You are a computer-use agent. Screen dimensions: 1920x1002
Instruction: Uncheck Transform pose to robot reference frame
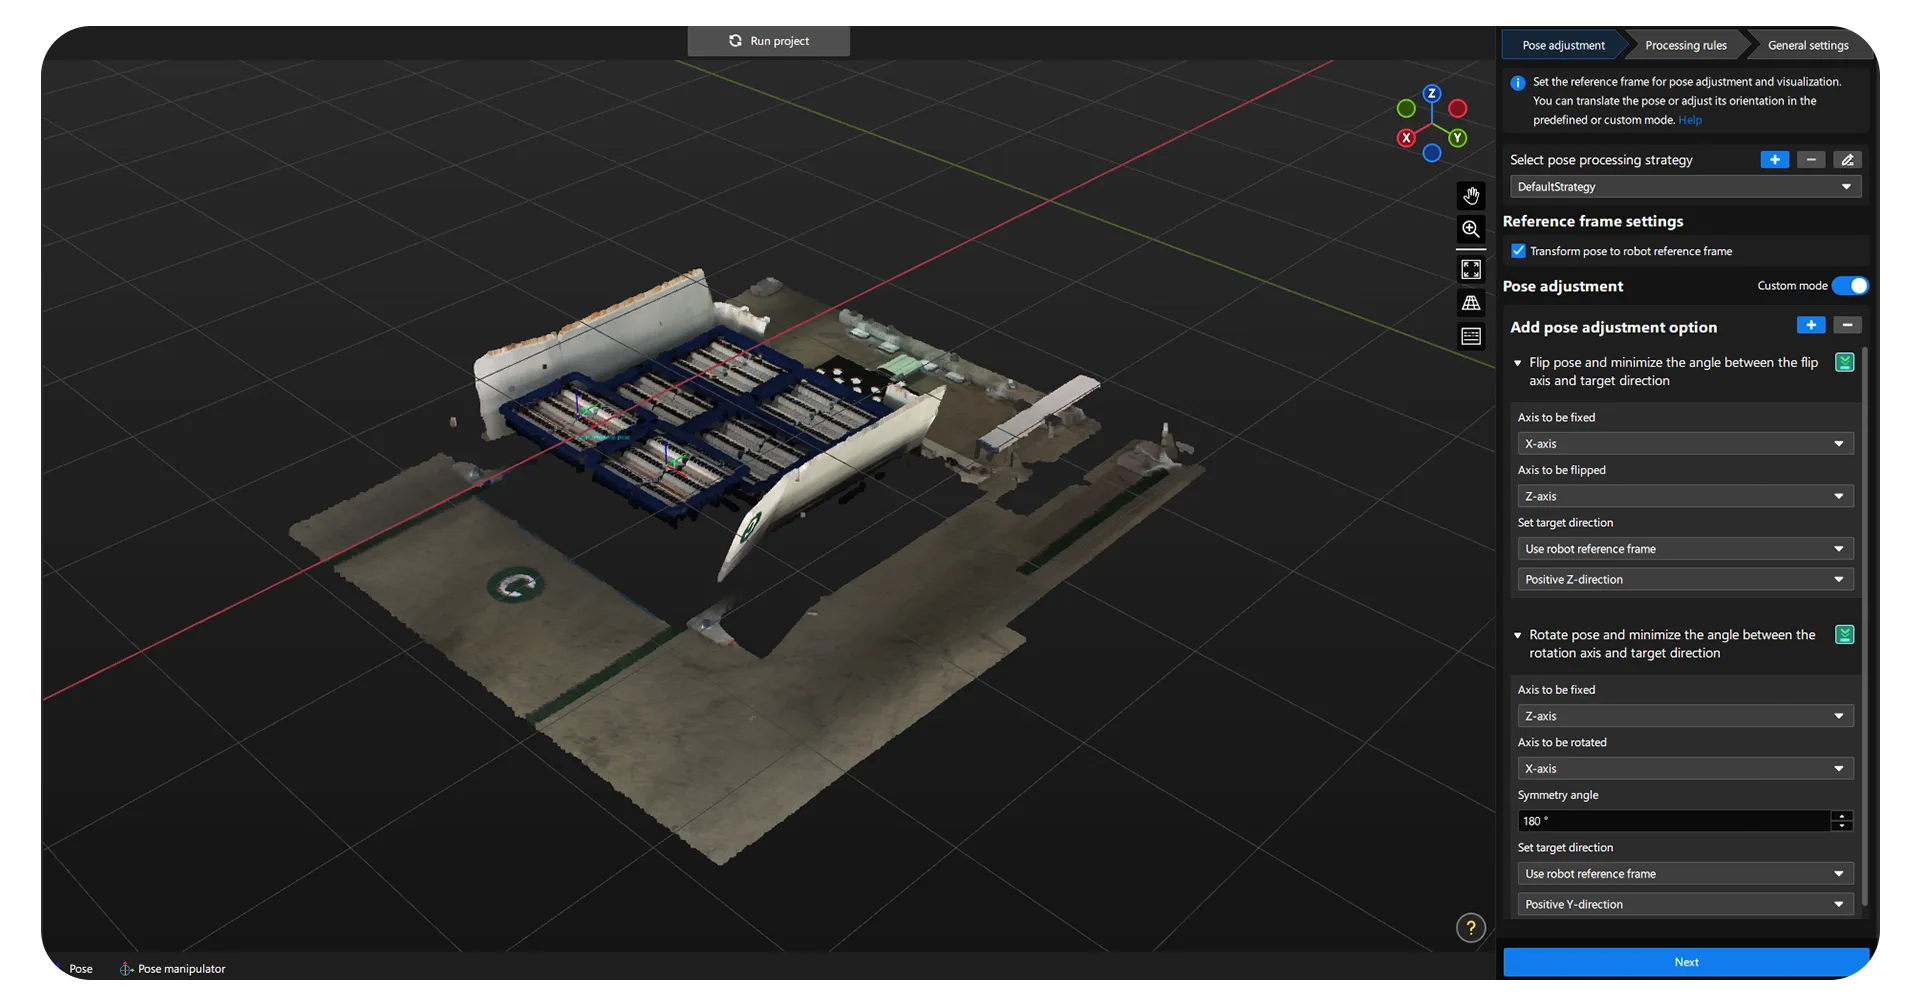1518,251
